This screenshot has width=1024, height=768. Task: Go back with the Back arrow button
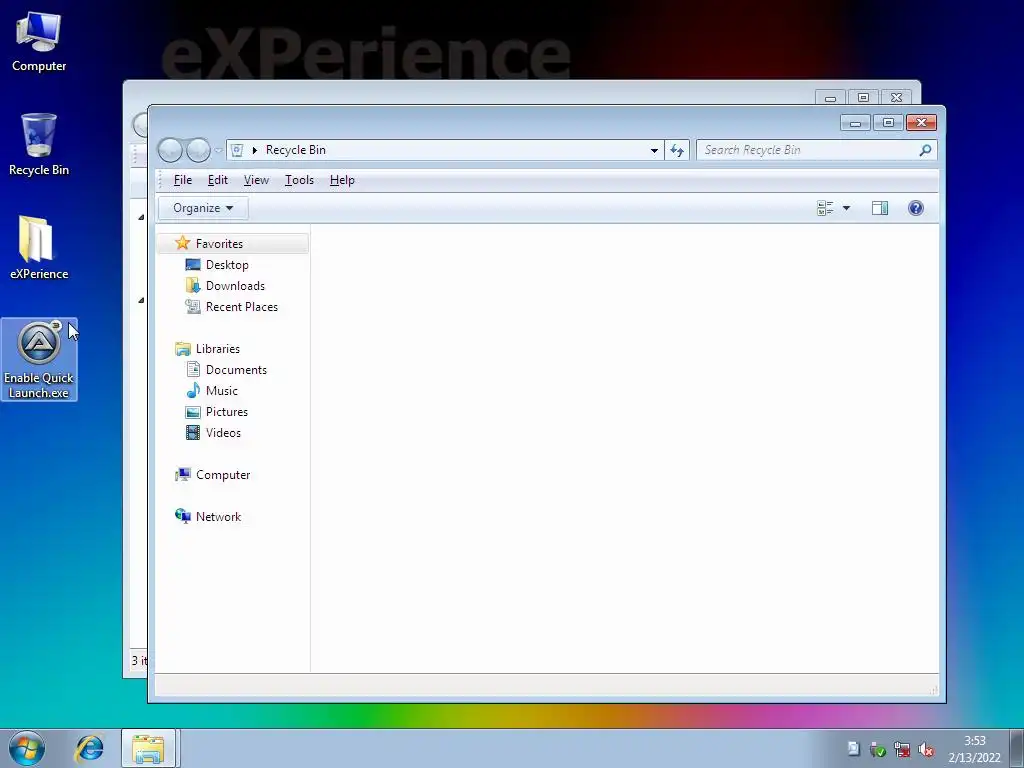(x=170, y=150)
